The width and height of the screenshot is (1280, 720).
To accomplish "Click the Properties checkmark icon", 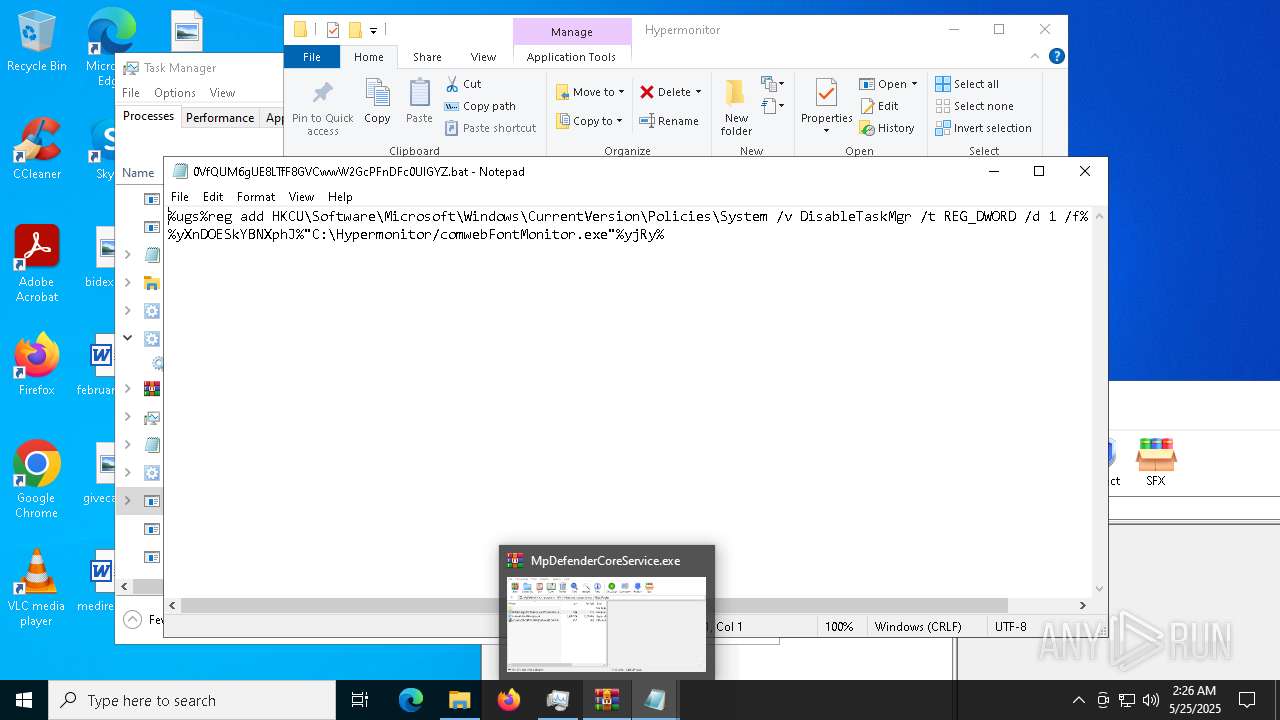I will pos(826,93).
